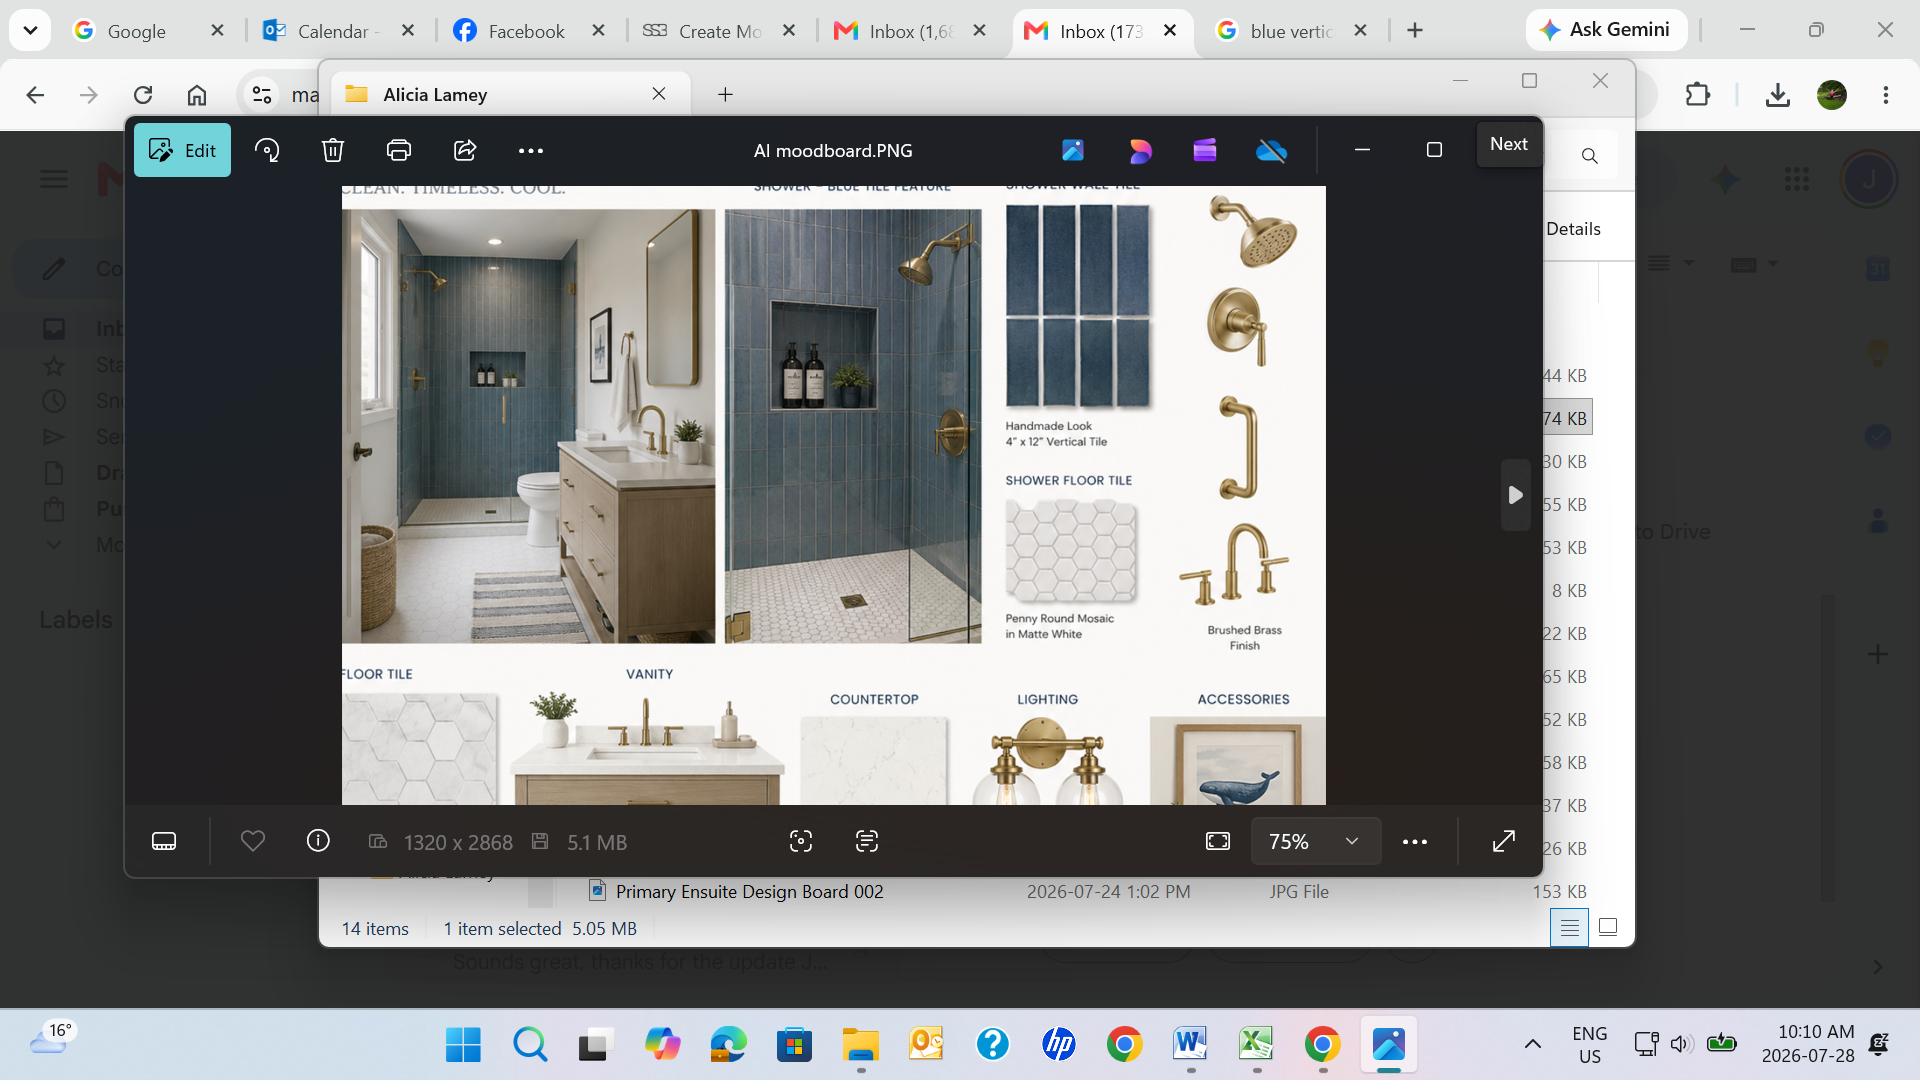Show hidden system tray icons
The height and width of the screenshot is (1080, 1920).
click(1532, 1045)
